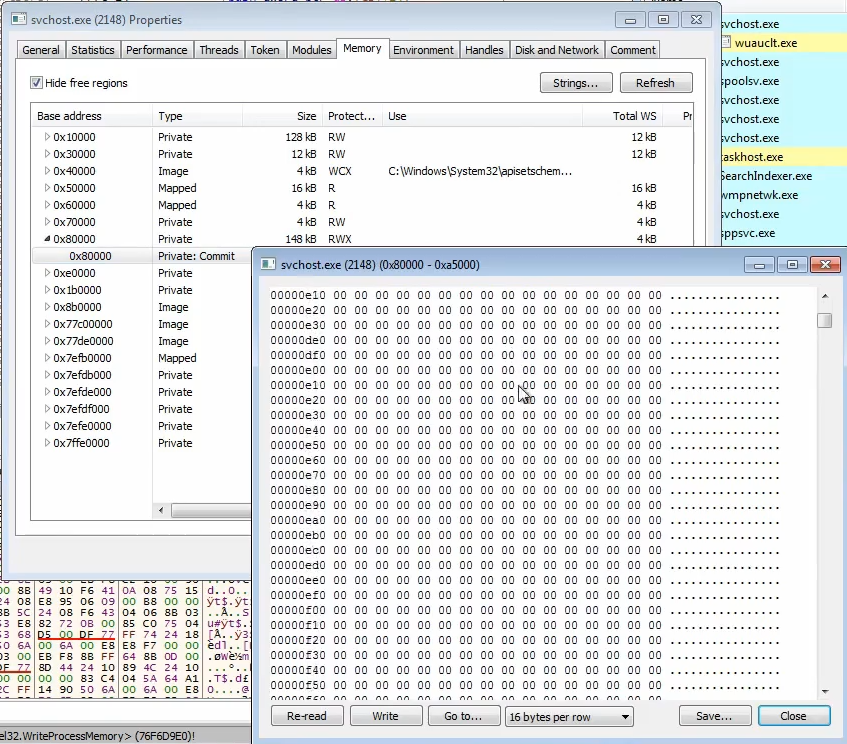Maximize the hex viewer window

(791, 264)
